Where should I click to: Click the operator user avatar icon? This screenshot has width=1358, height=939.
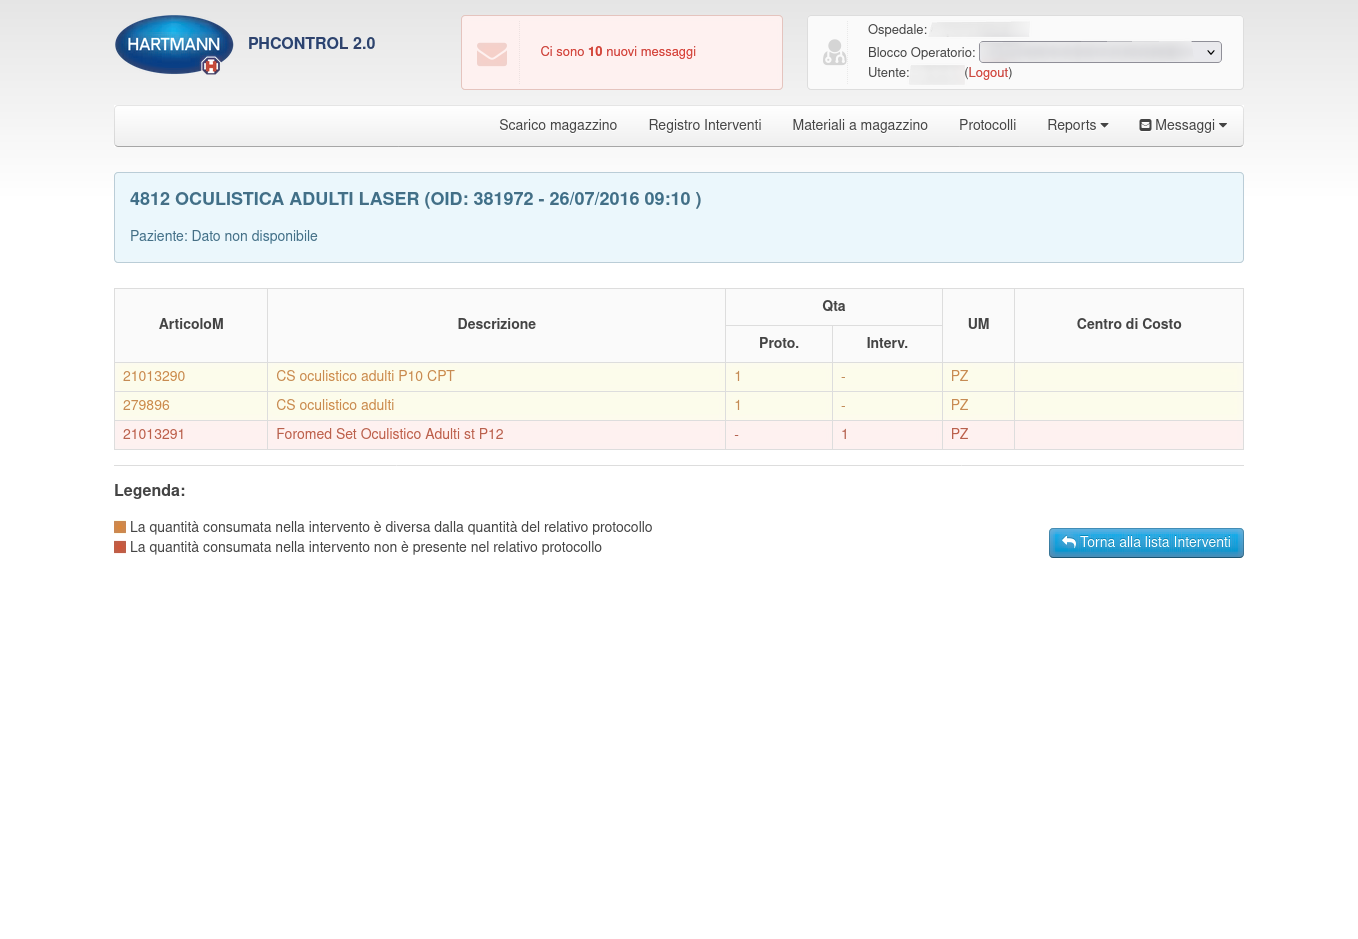click(834, 52)
